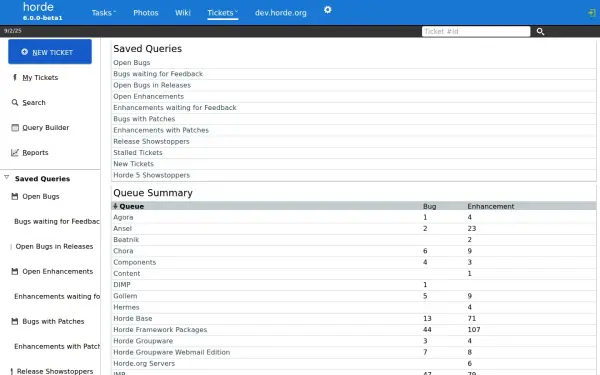Open 'Open Bugs' in Saved Queries list
The image size is (600, 375).
pyautogui.click(x=132, y=63)
